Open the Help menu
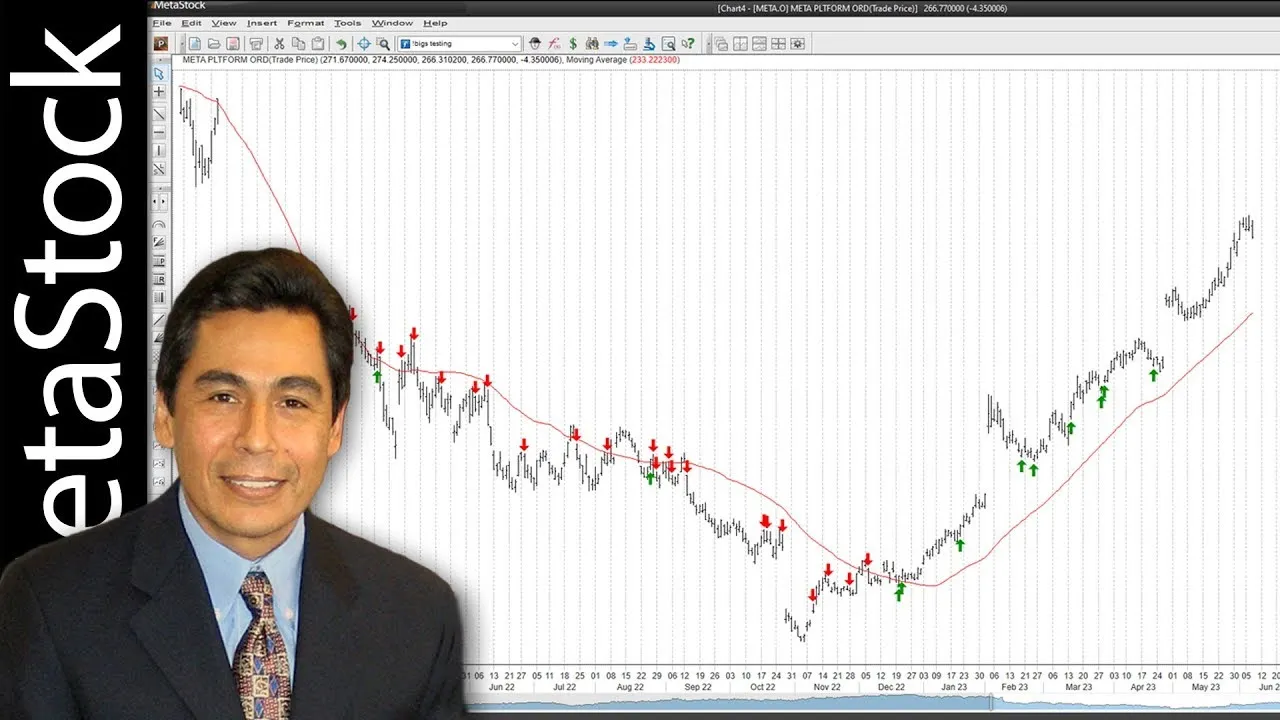 435,23
